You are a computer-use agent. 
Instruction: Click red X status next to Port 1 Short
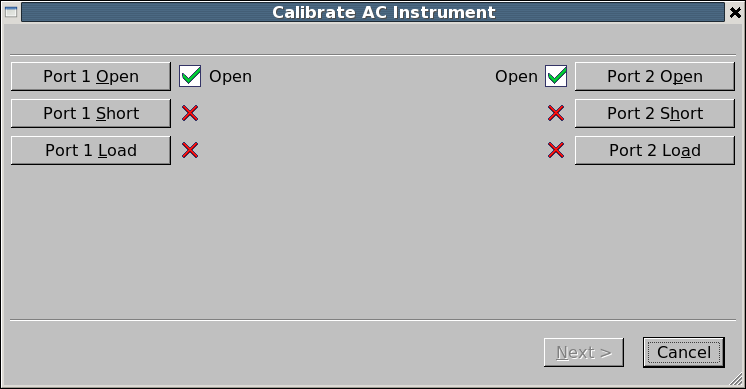pyautogui.click(x=190, y=113)
